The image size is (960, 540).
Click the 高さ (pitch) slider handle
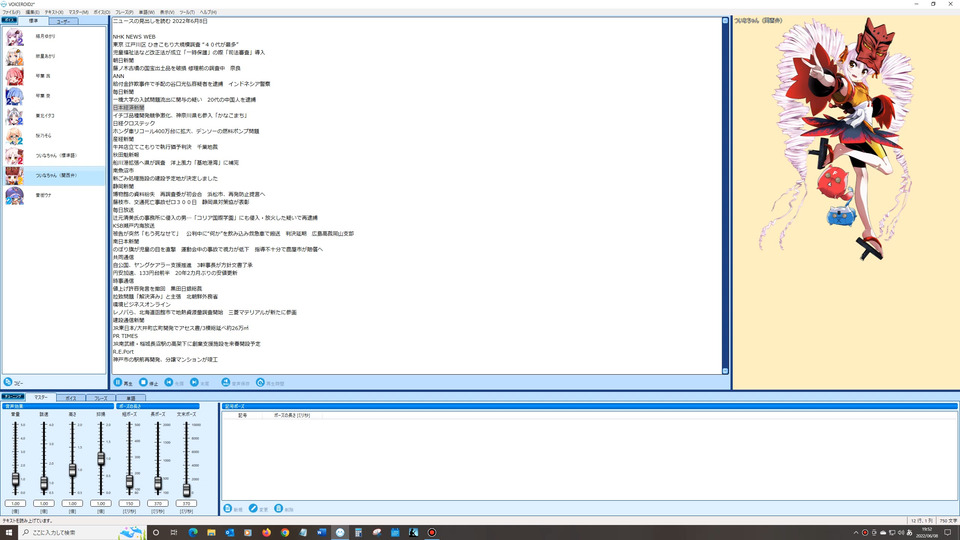pos(72,470)
